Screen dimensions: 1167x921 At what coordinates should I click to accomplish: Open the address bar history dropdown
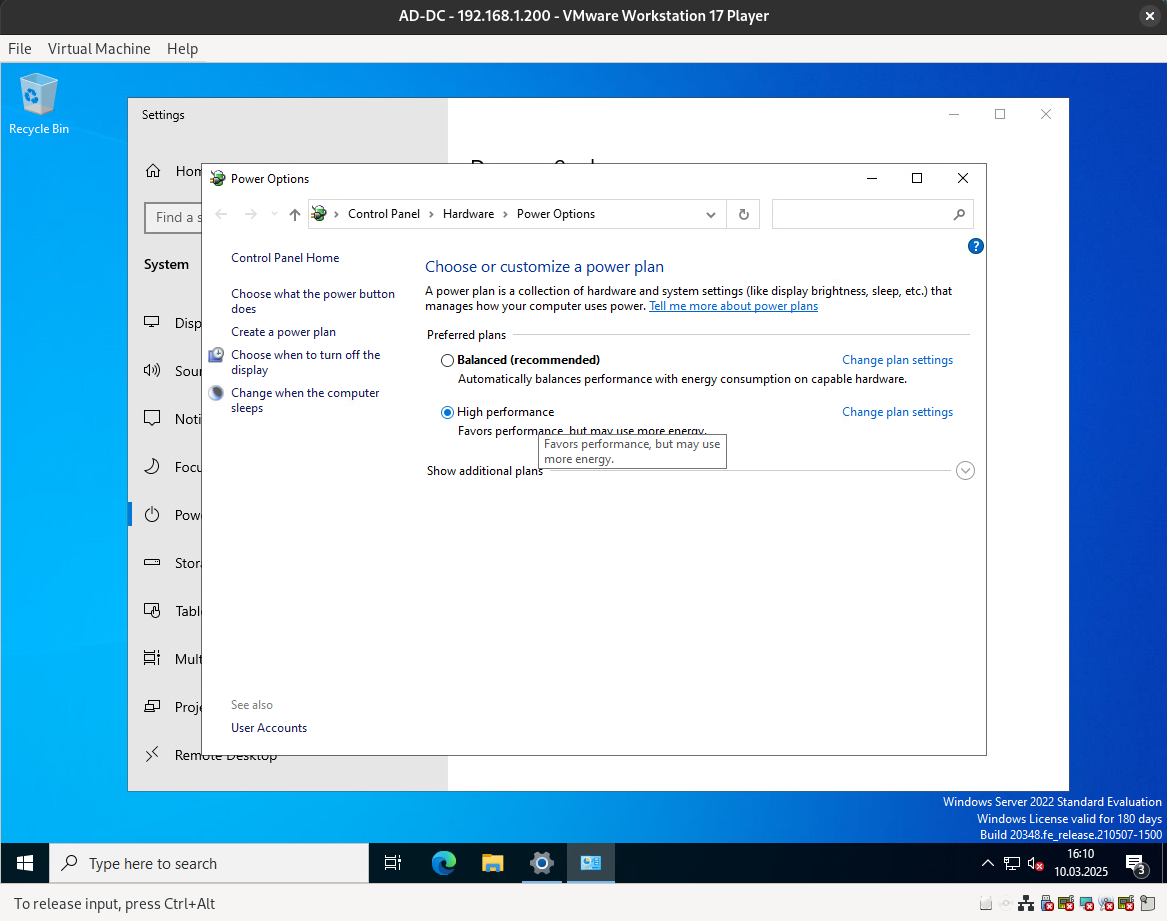(711, 214)
